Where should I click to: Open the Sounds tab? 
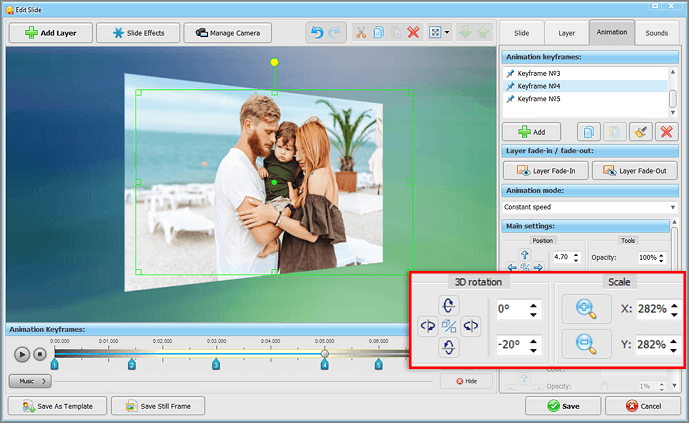click(x=656, y=33)
